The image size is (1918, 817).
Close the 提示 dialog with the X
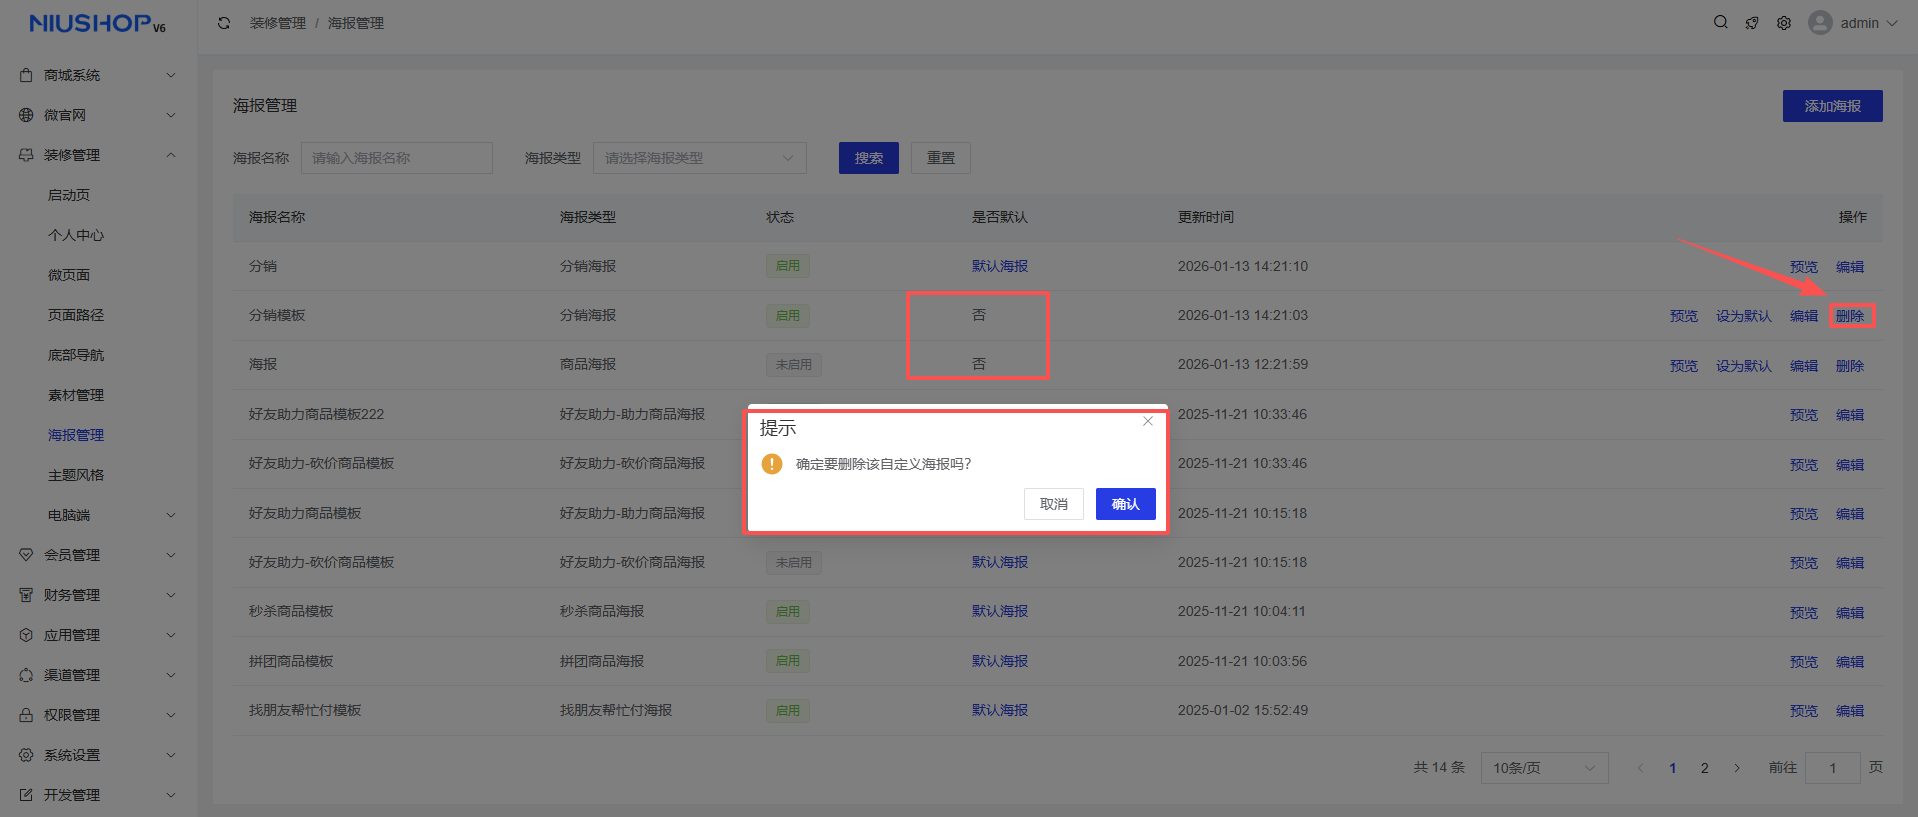[1148, 421]
